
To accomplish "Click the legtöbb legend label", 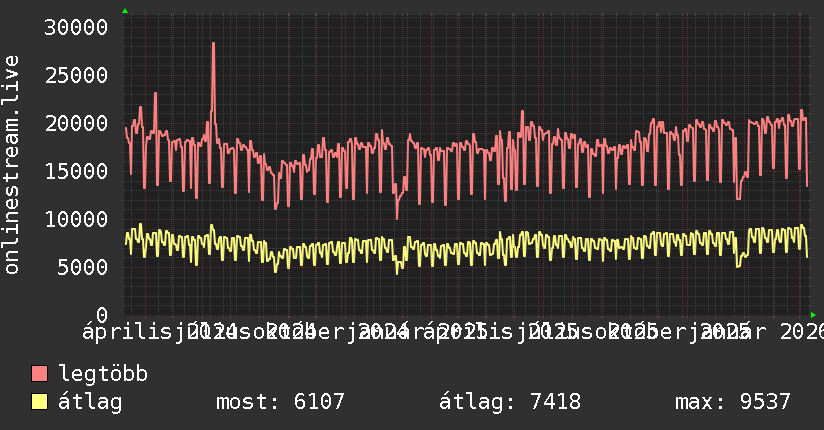I will point(103,374).
